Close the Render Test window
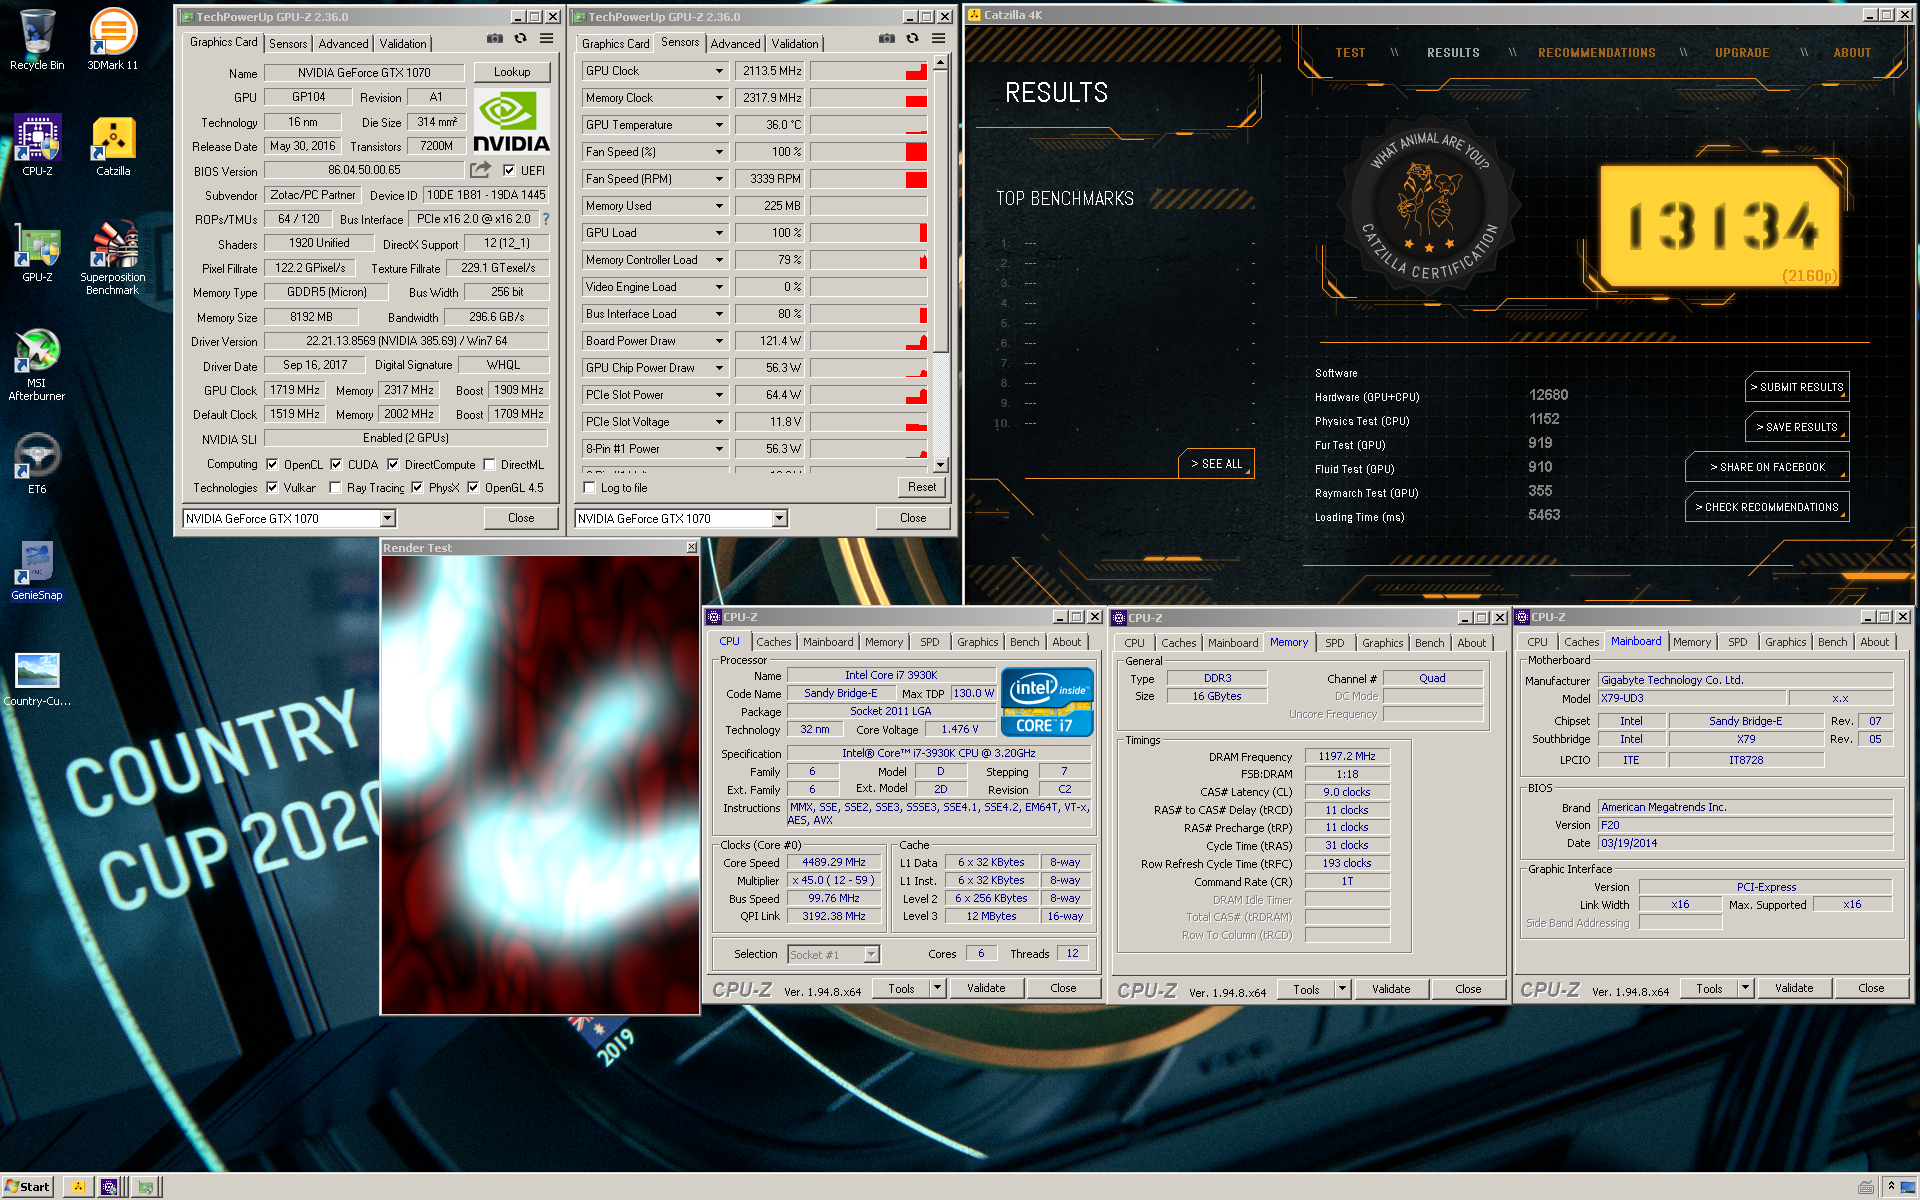The image size is (1920, 1200). click(x=691, y=547)
